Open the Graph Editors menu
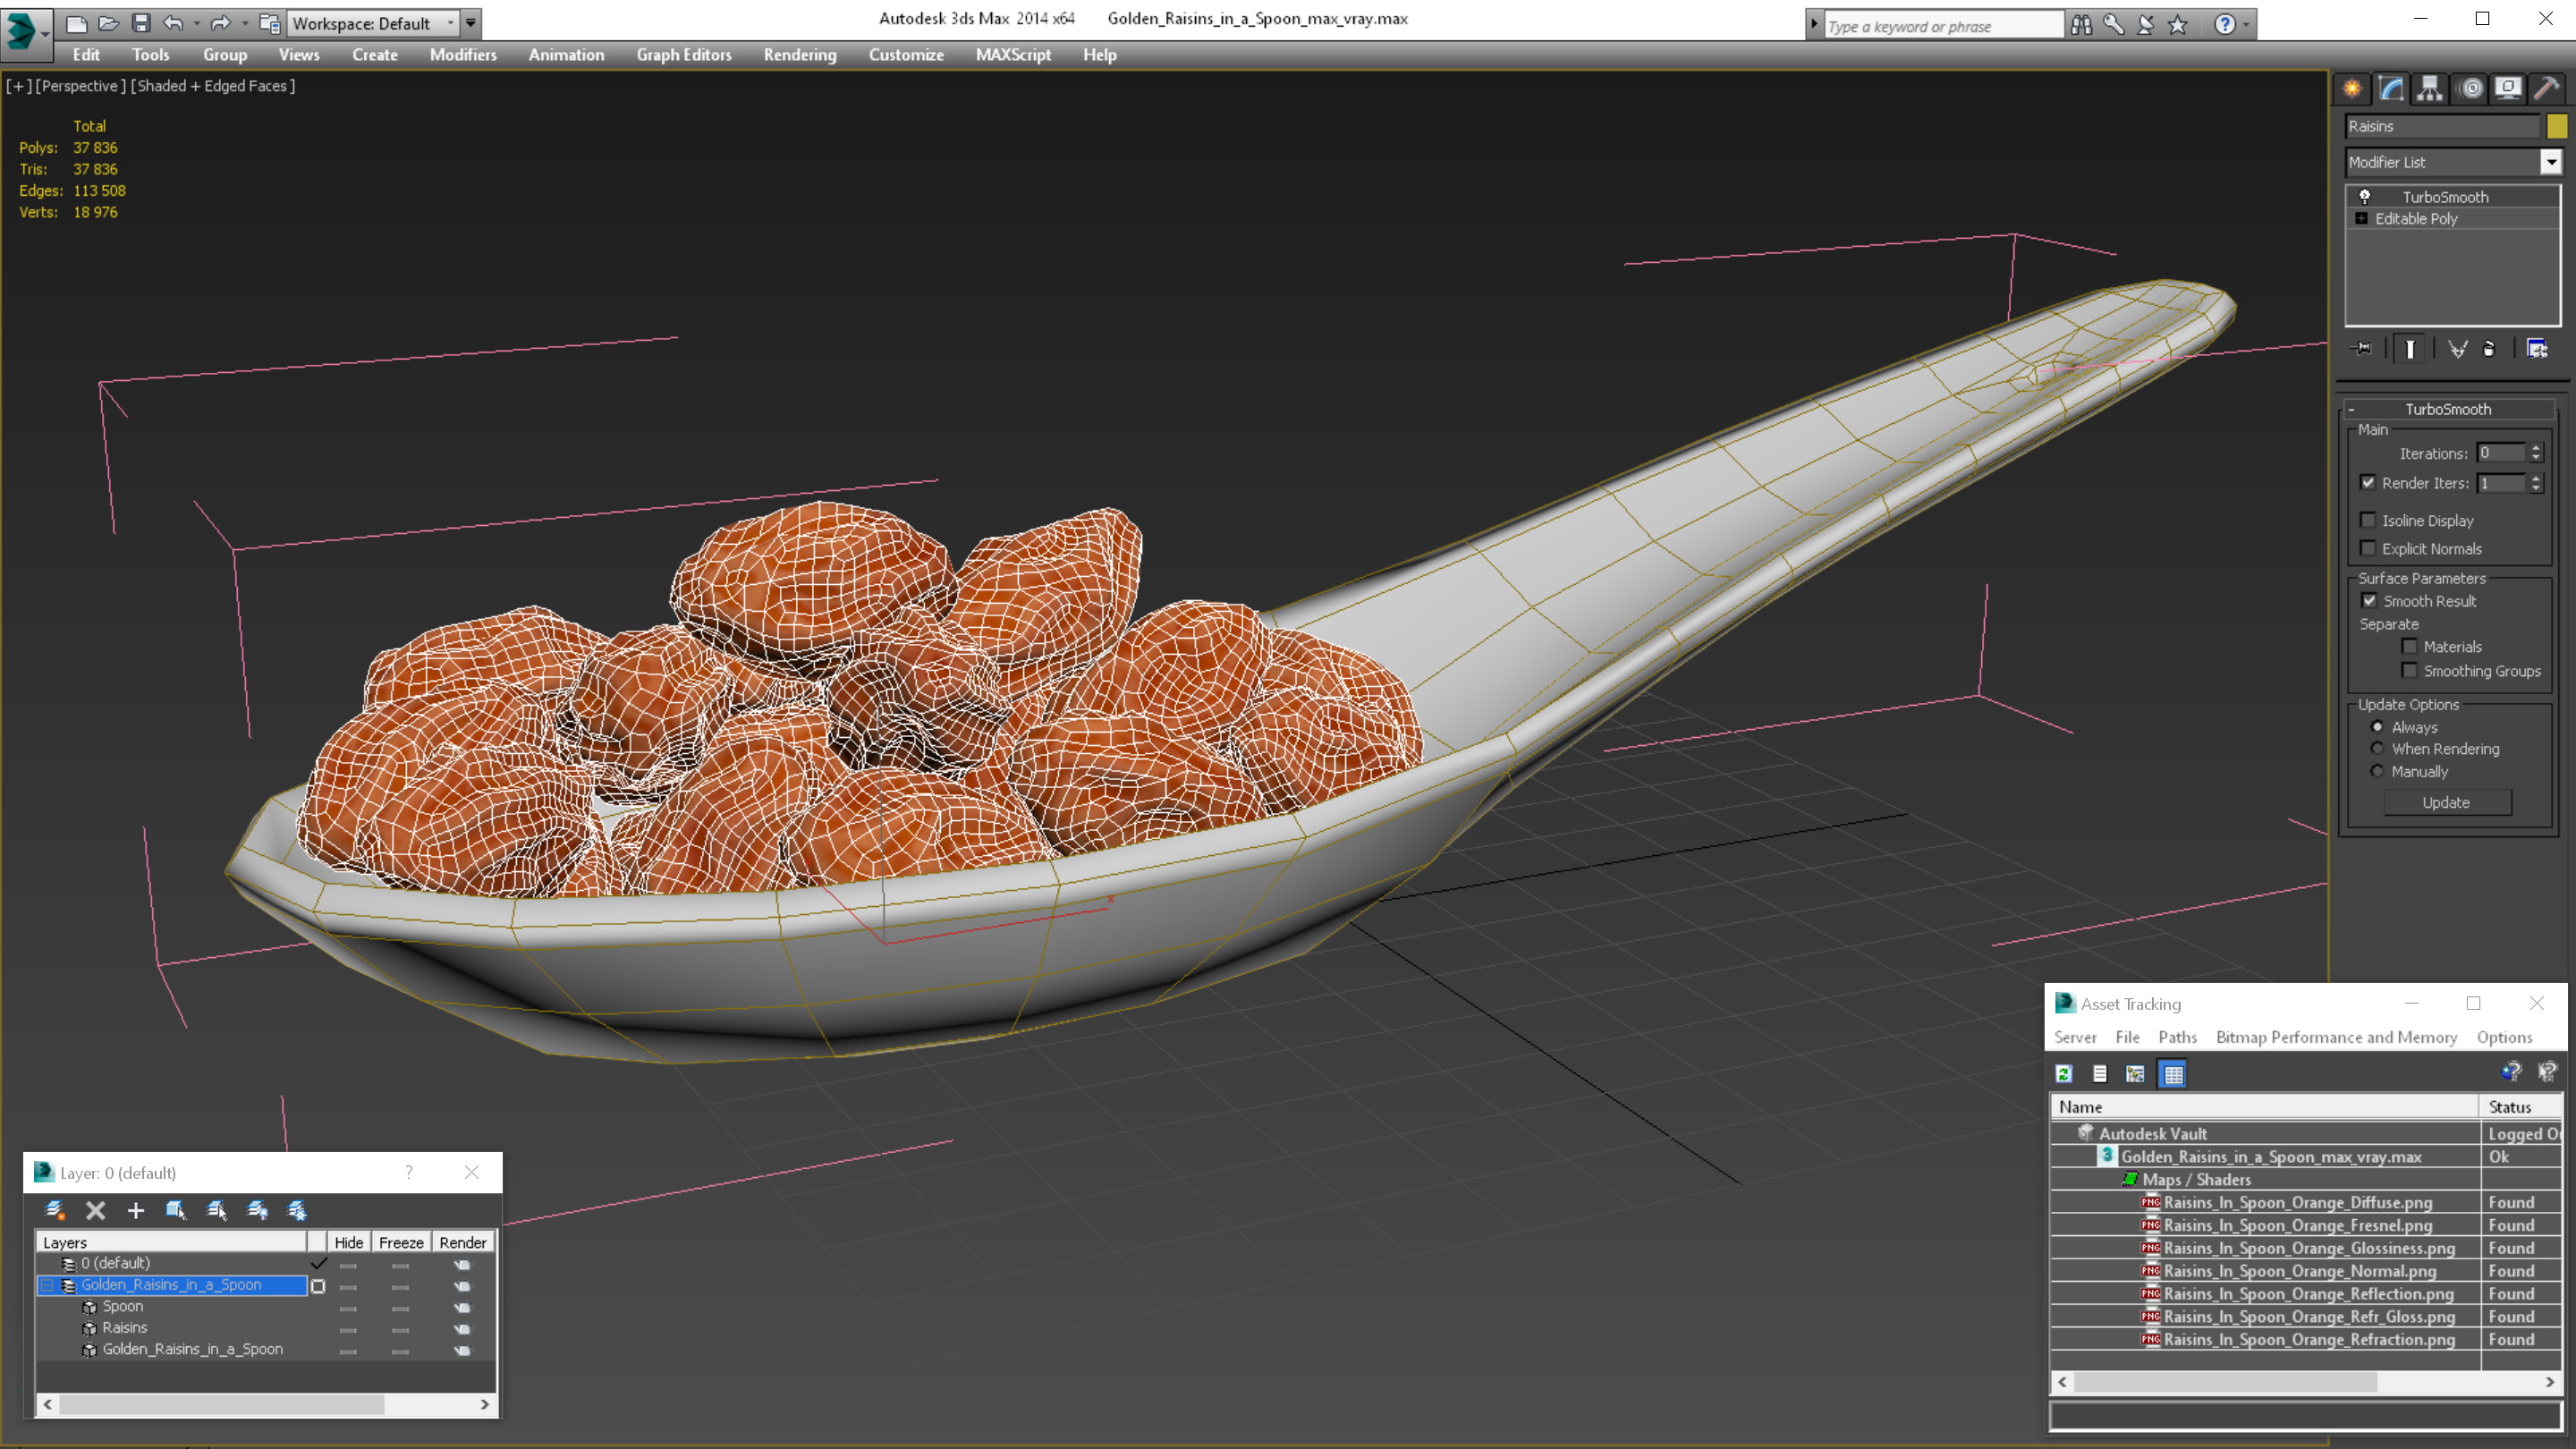The image size is (2576, 1449). point(683,55)
